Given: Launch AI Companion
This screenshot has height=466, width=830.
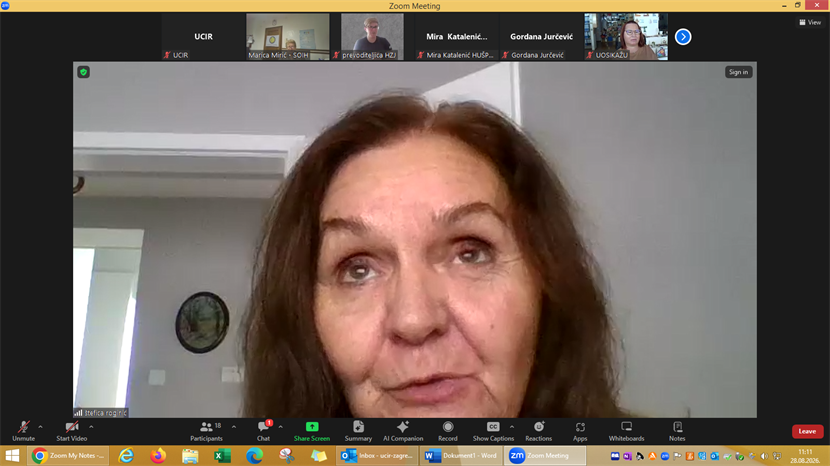Looking at the screenshot, I should (403, 431).
